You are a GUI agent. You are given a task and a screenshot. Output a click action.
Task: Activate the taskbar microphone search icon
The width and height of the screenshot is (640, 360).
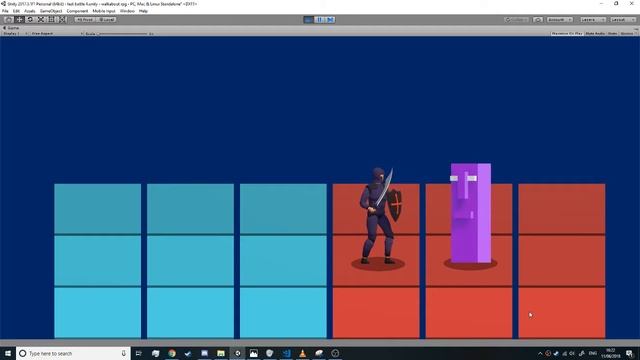124,353
